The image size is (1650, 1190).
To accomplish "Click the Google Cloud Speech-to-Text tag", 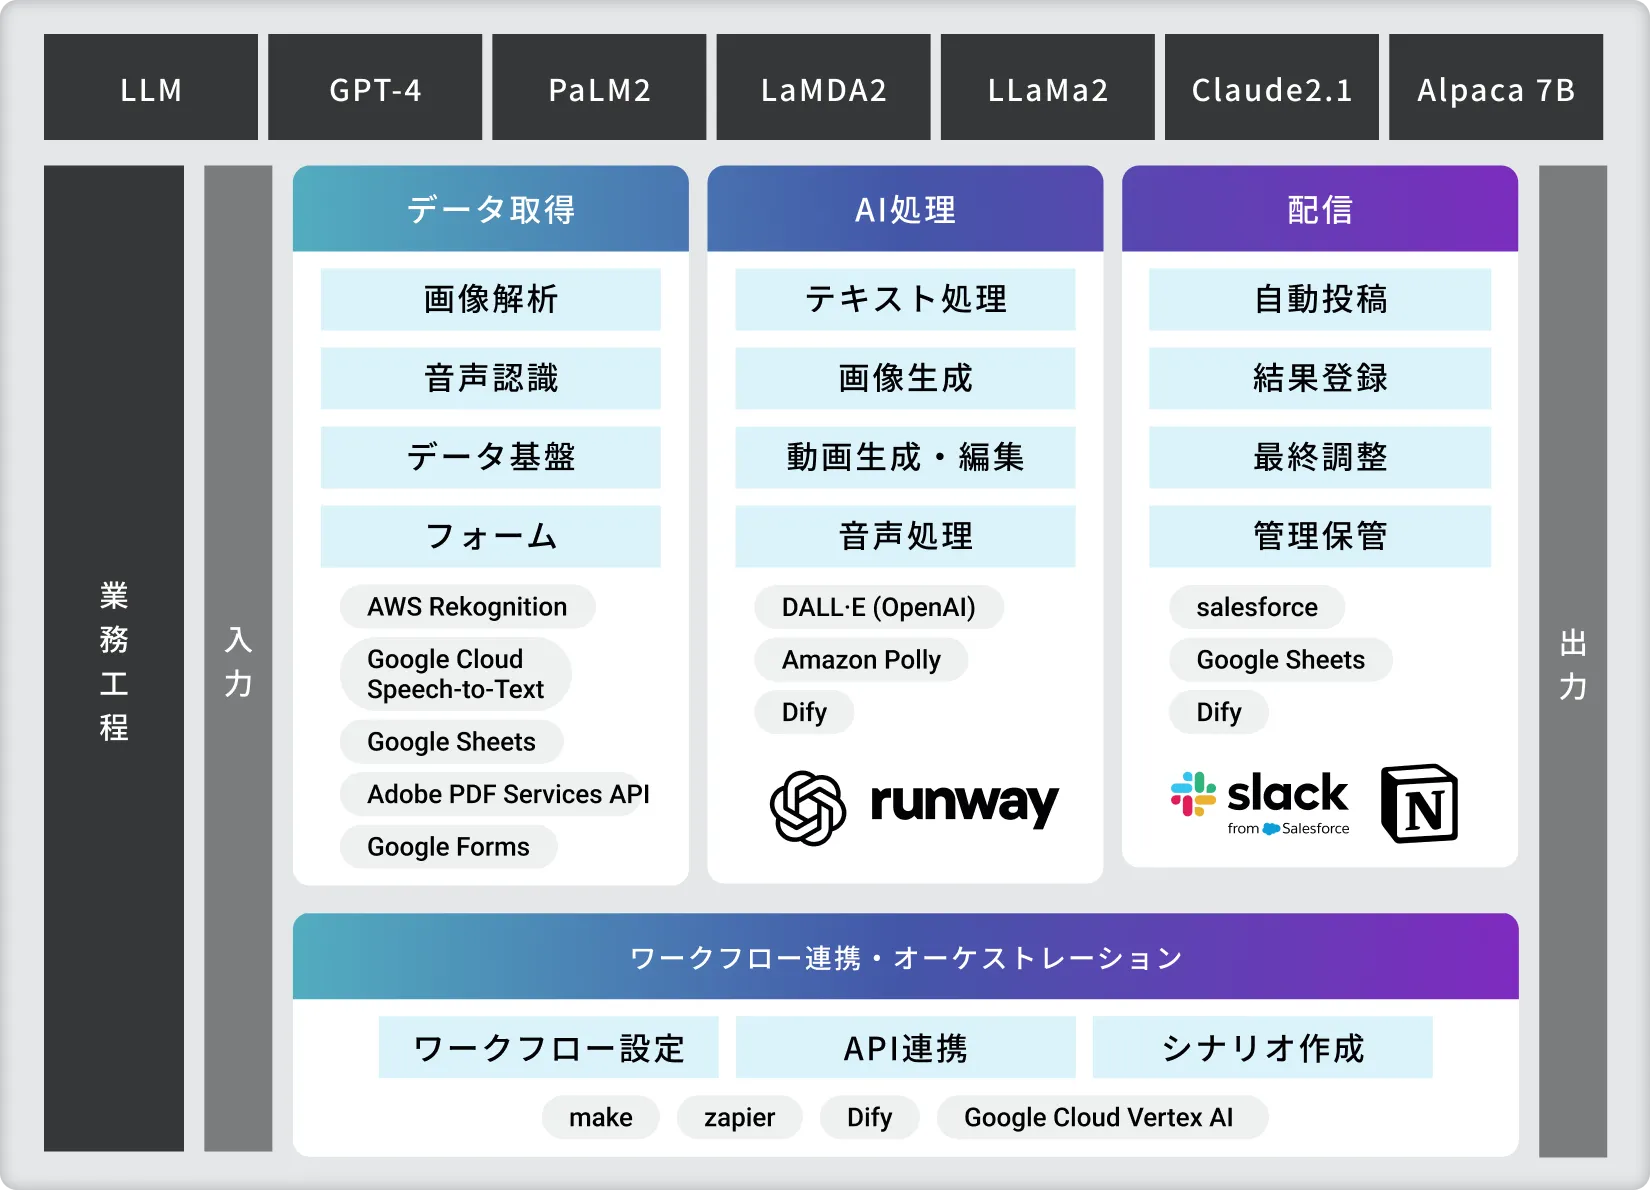I will (x=455, y=674).
